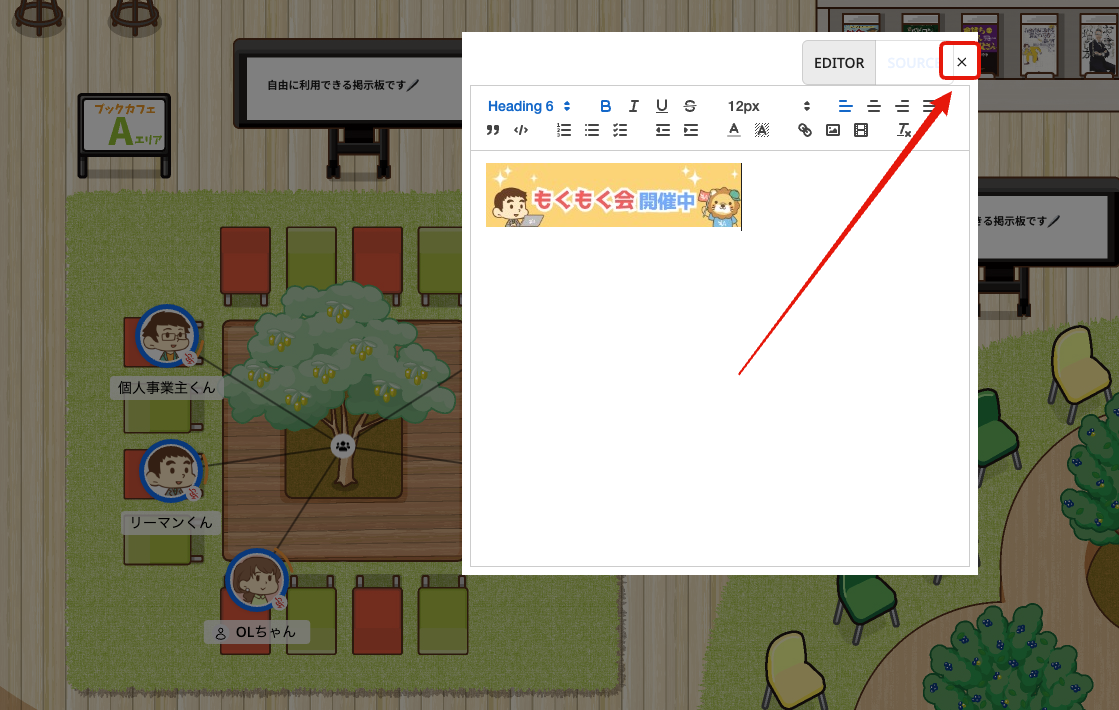Insert a code block
1119x710 pixels.
[521, 130]
